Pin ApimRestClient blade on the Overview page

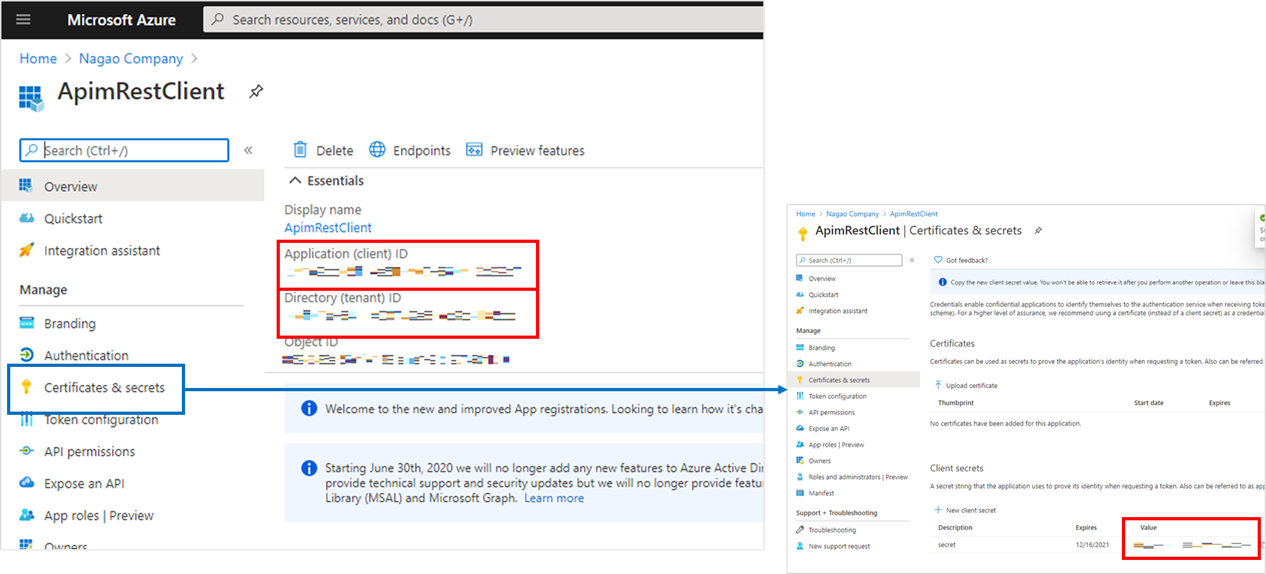256,91
